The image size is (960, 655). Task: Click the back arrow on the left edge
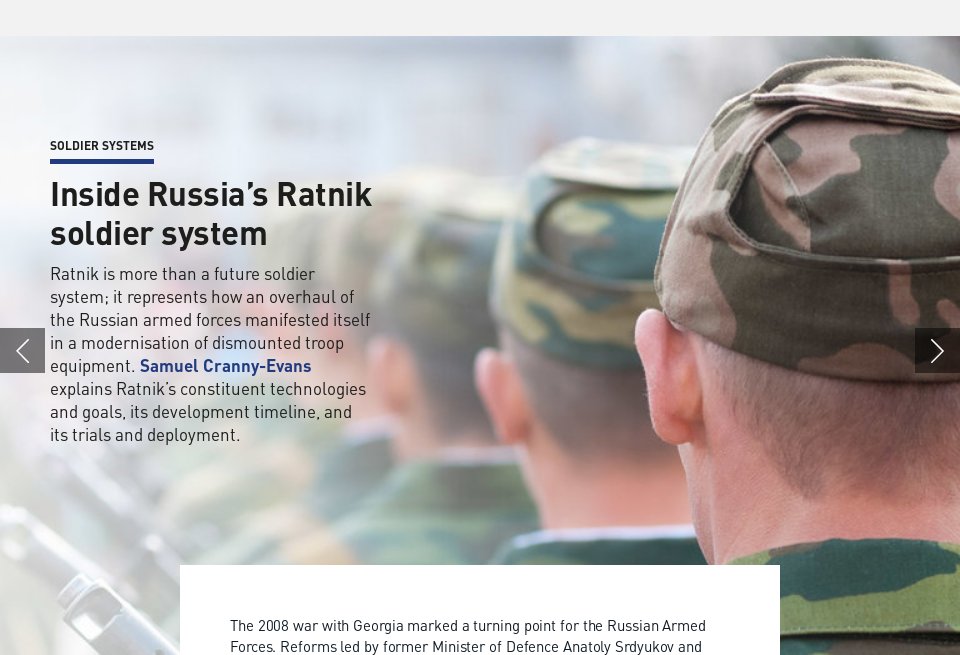[x=22, y=350]
